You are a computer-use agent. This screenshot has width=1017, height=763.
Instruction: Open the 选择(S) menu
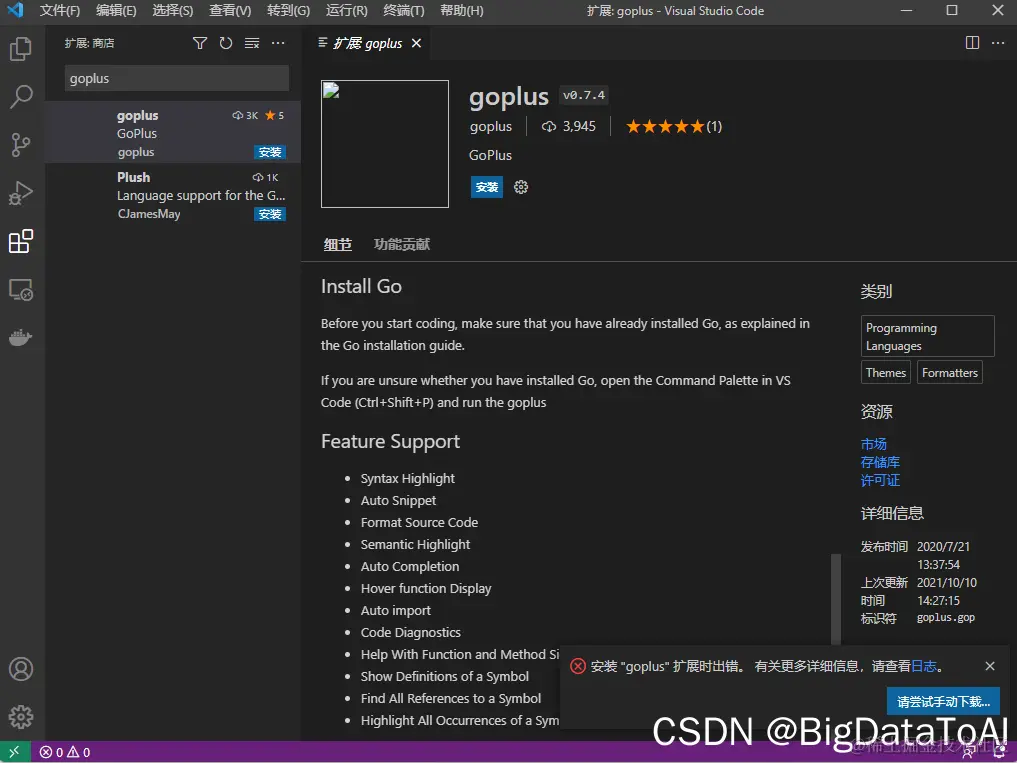(x=173, y=10)
